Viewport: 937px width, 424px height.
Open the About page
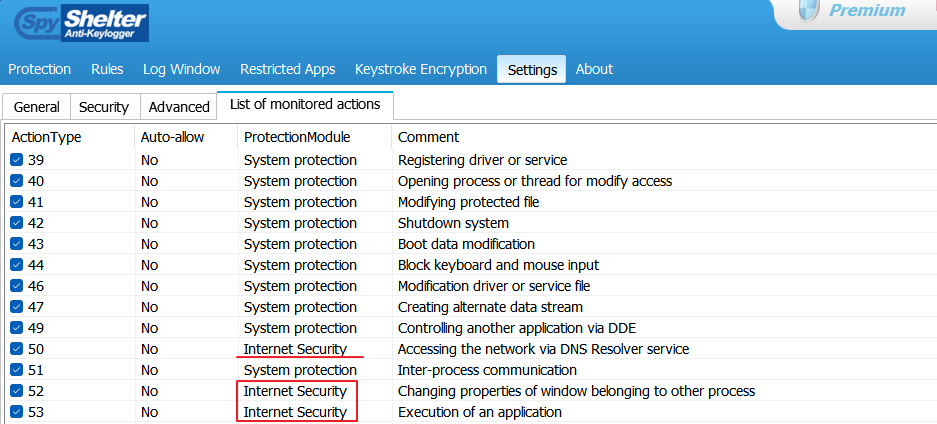[594, 69]
